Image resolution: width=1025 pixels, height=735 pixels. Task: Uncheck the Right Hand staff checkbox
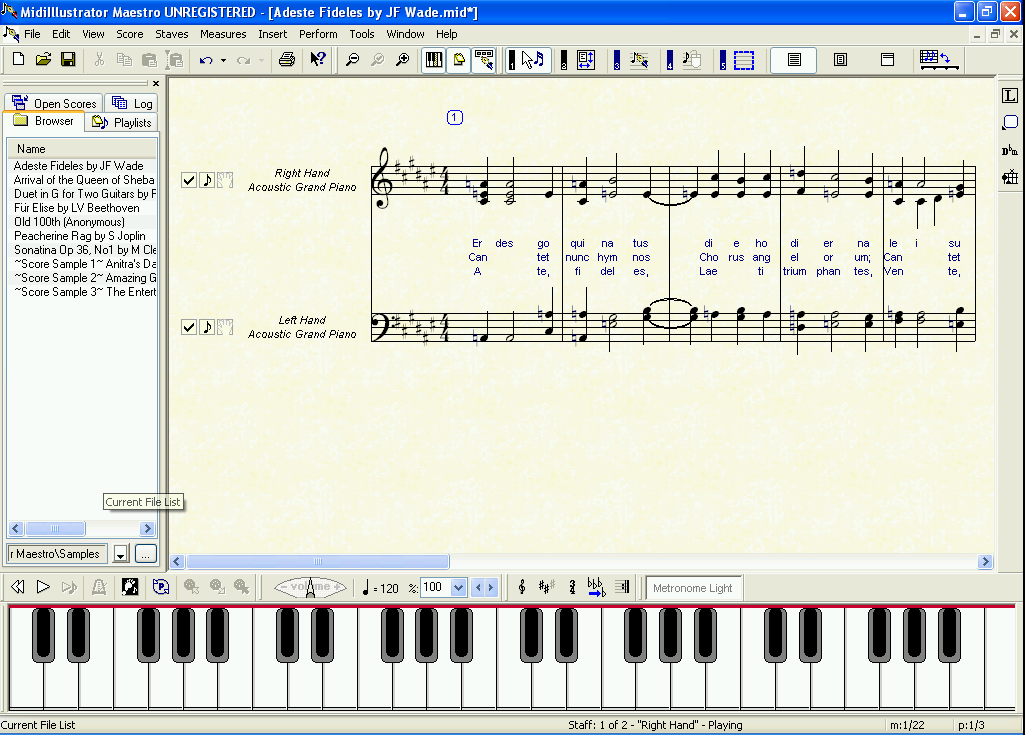coord(189,180)
